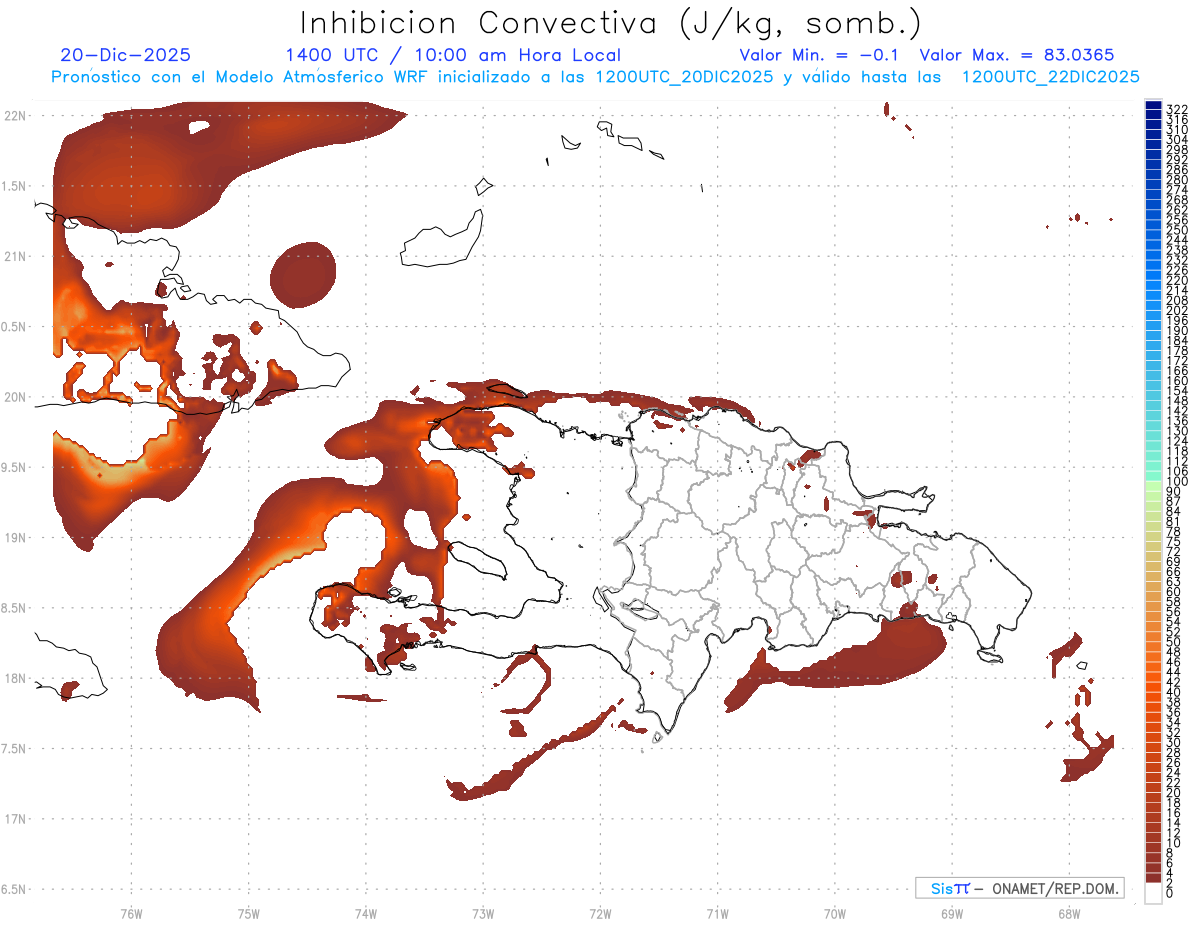Image resolution: width=1200 pixels, height=927 pixels.
Task: Click the '21N' latitude label
Action: (x=15, y=257)
